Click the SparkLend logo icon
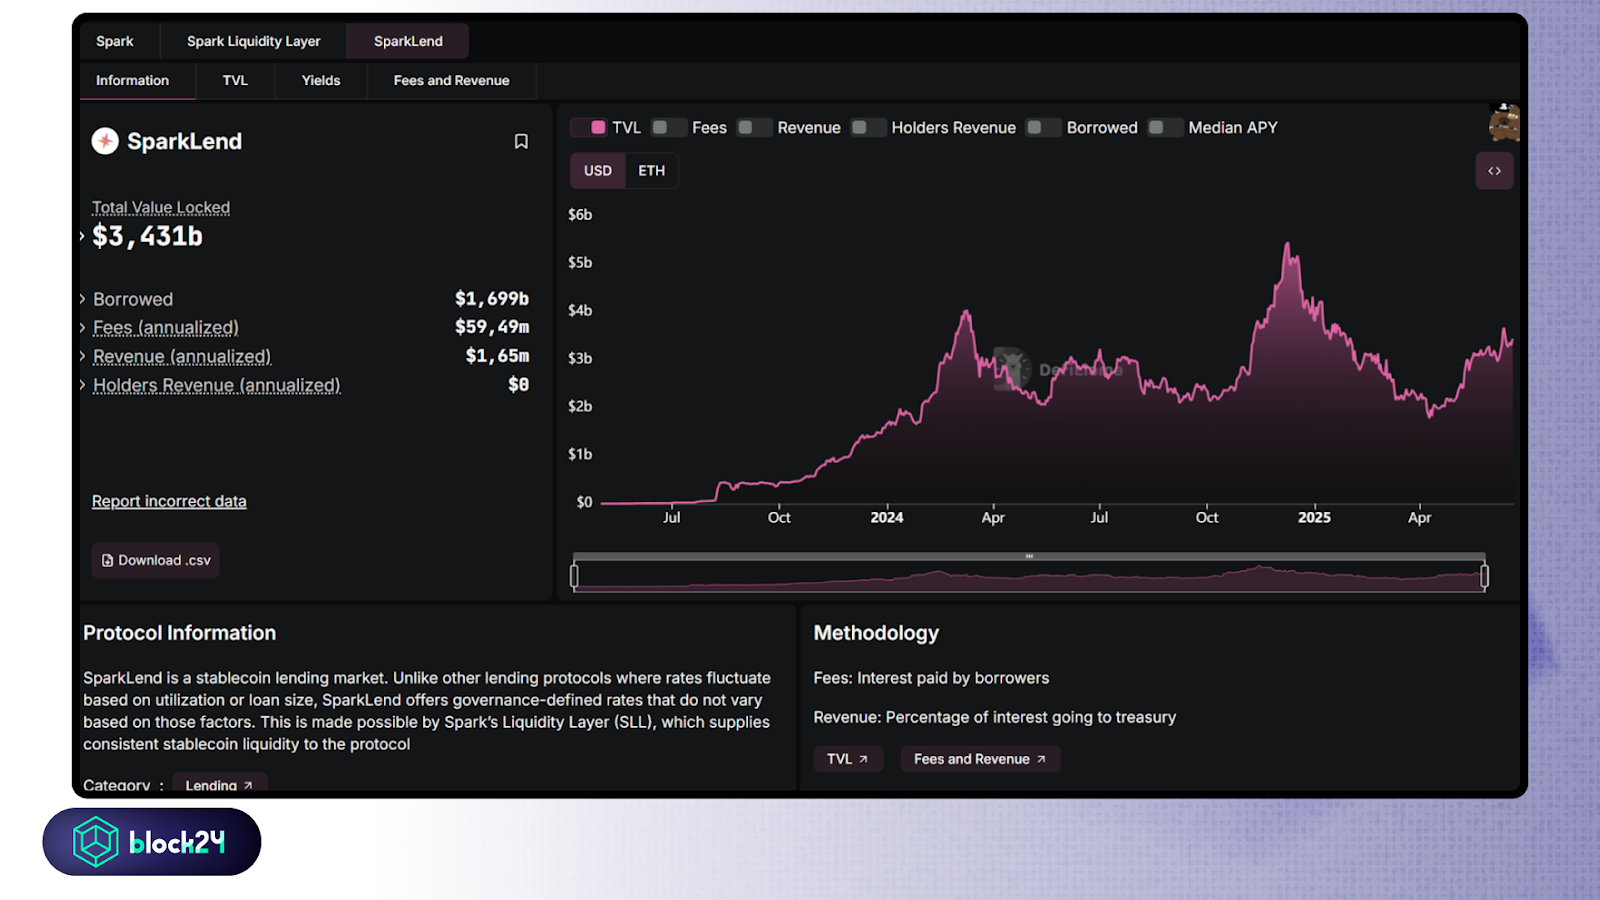 [105, 141]
